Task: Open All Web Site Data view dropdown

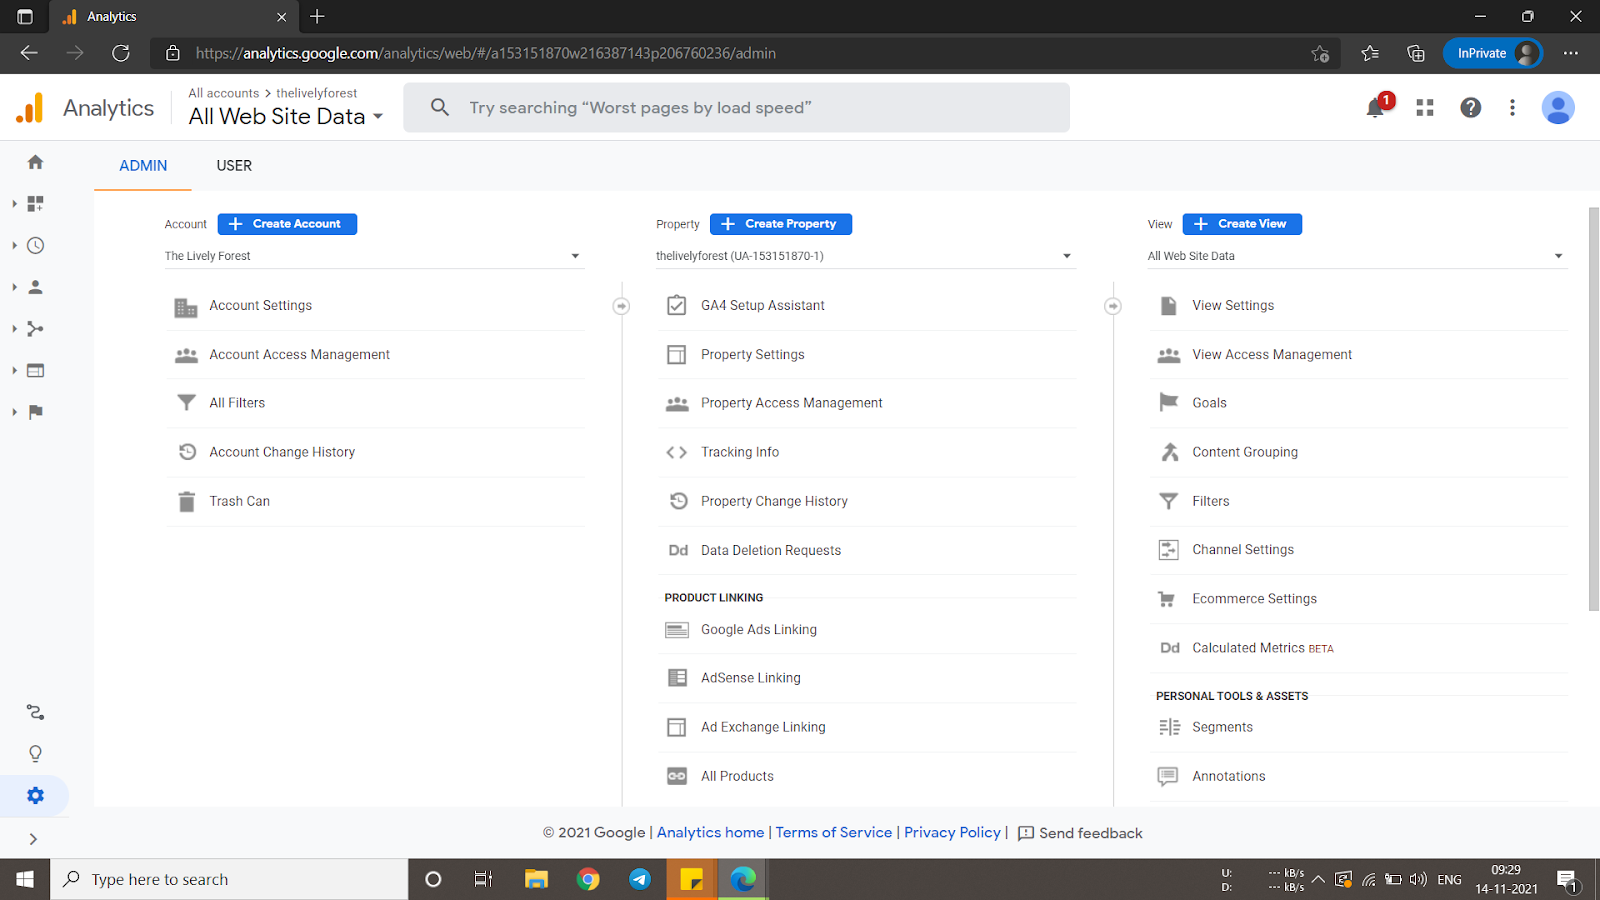Action: [x=1357, y=256]
